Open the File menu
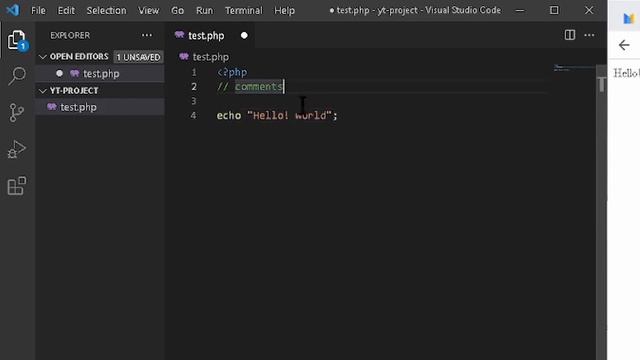640x360 pixels. [x=38, y=10]
